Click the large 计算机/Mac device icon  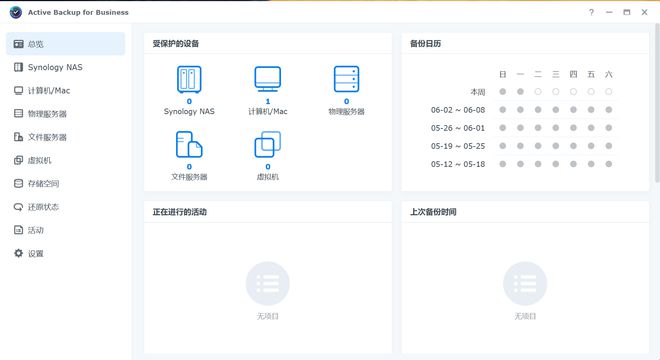pyautogui.click(x=268, y=79)
